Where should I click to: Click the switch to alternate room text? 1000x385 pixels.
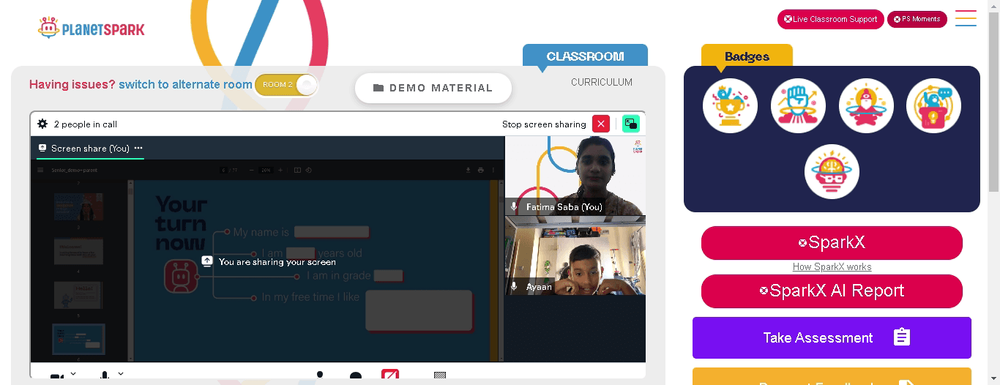click(x=186, y=84)
